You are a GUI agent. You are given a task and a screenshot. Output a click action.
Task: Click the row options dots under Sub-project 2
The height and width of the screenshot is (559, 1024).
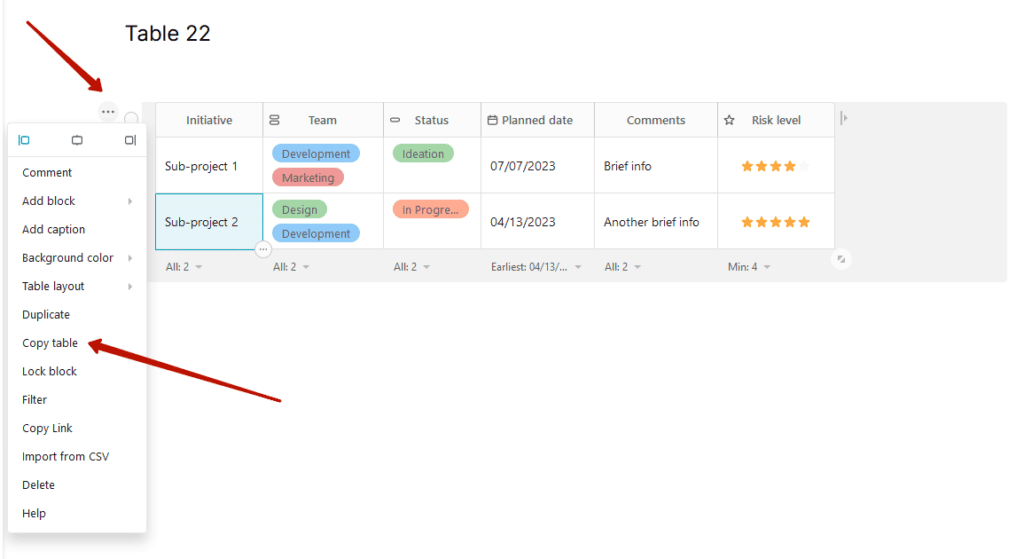click(x=263, y=249)
